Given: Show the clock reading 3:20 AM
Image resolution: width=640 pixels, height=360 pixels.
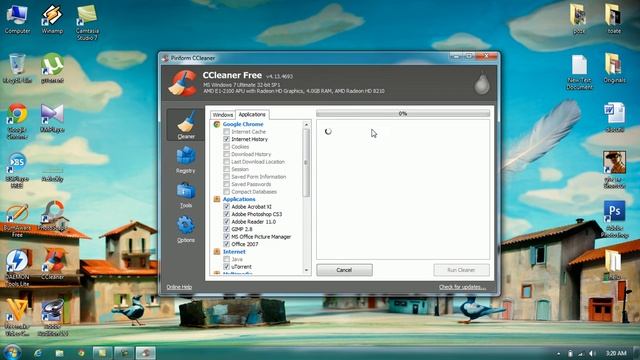Looking at the screenshot, I should coord(616,353).
